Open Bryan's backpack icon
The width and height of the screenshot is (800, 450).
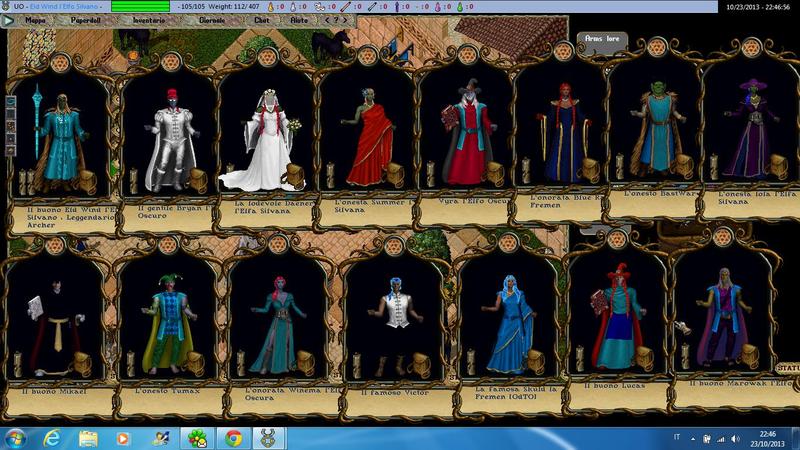(x=197, y=180)
